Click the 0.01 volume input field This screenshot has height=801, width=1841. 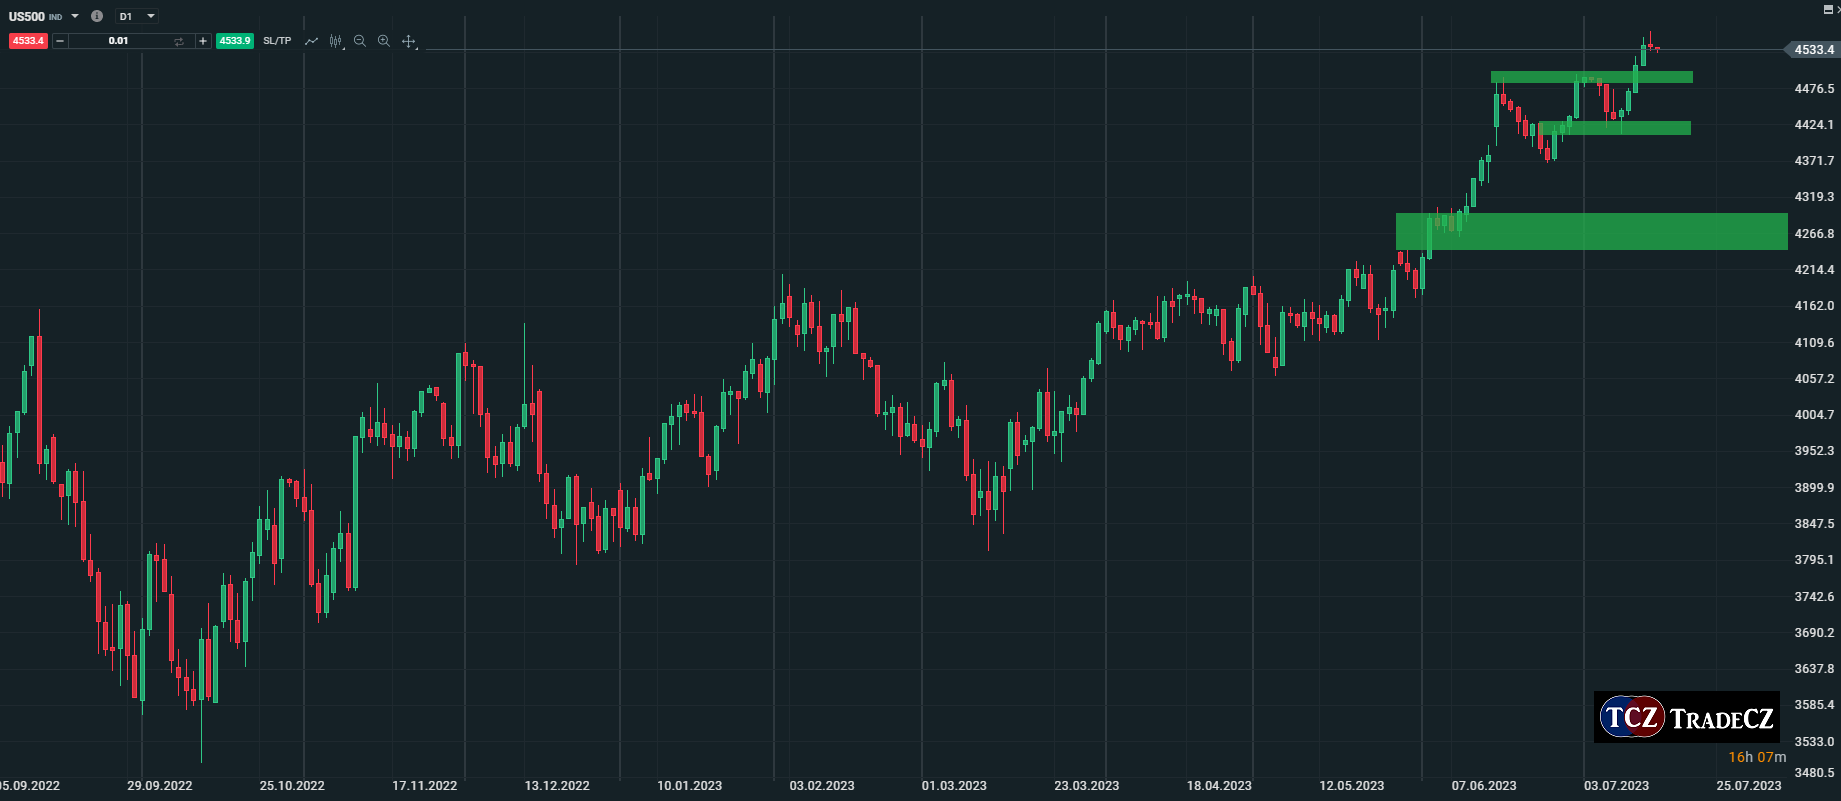tap(118, 41)
